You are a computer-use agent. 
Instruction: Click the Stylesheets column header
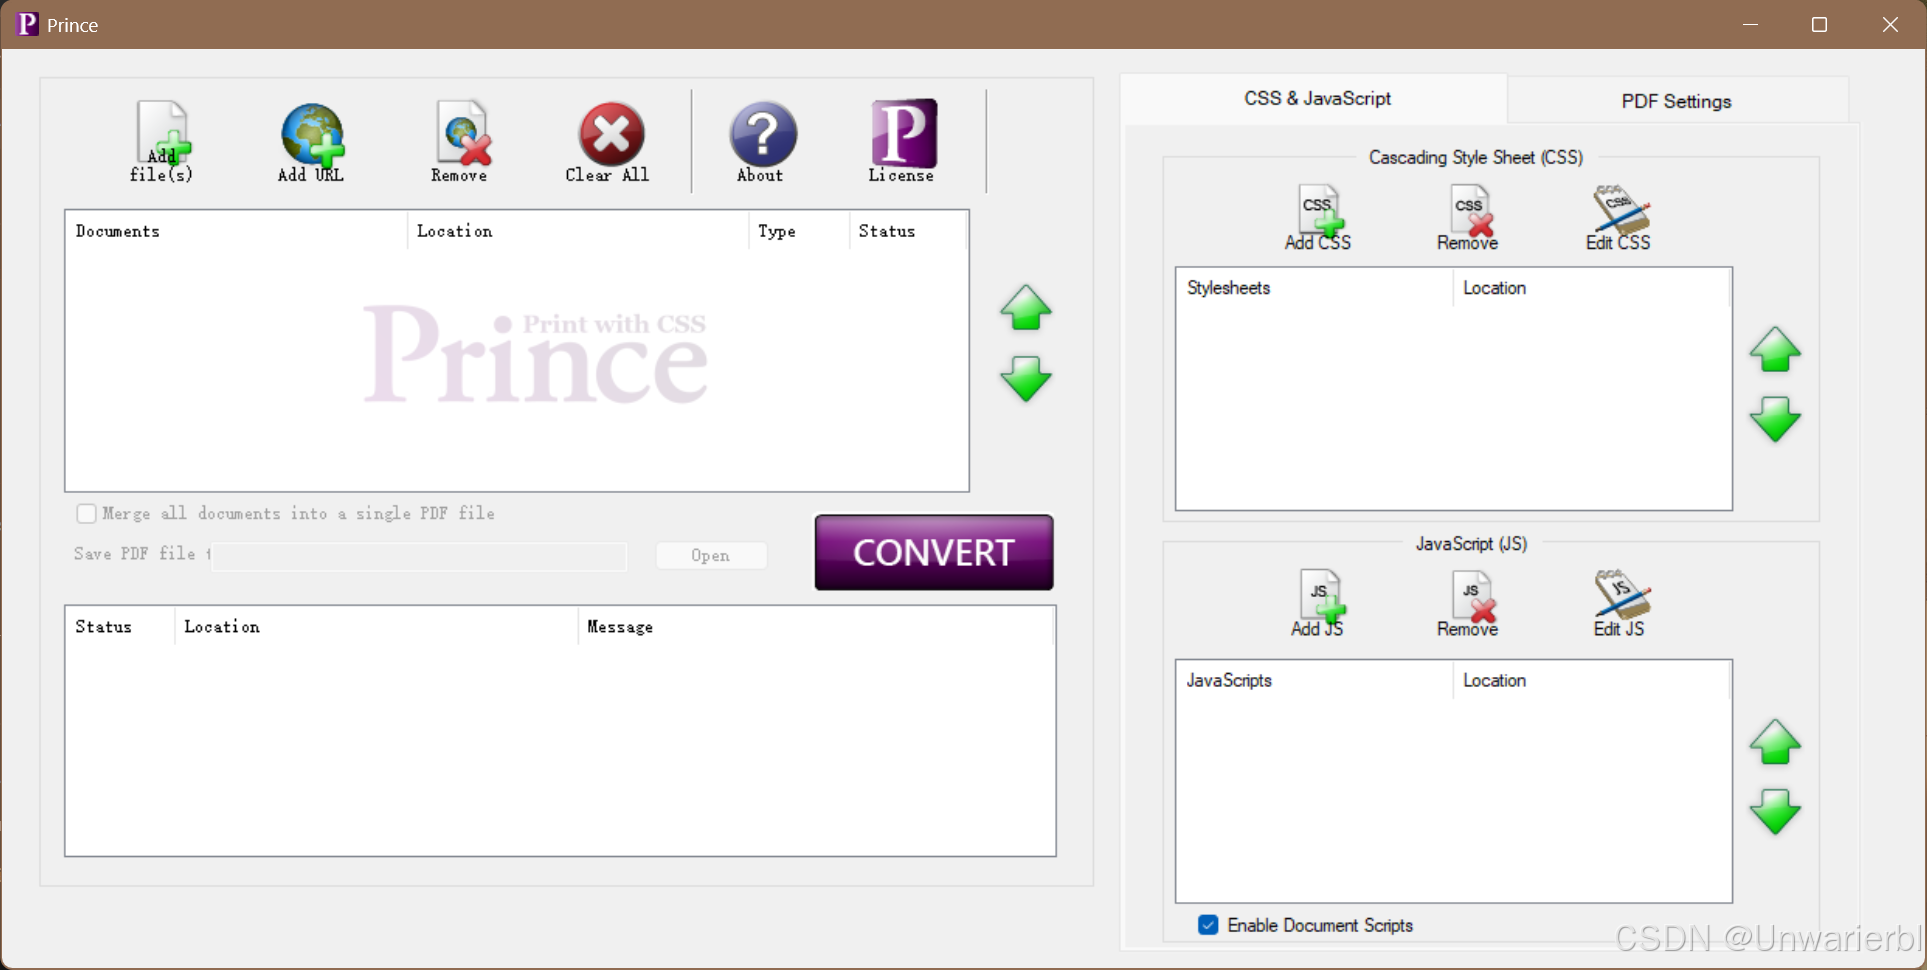click(1314, 288)
